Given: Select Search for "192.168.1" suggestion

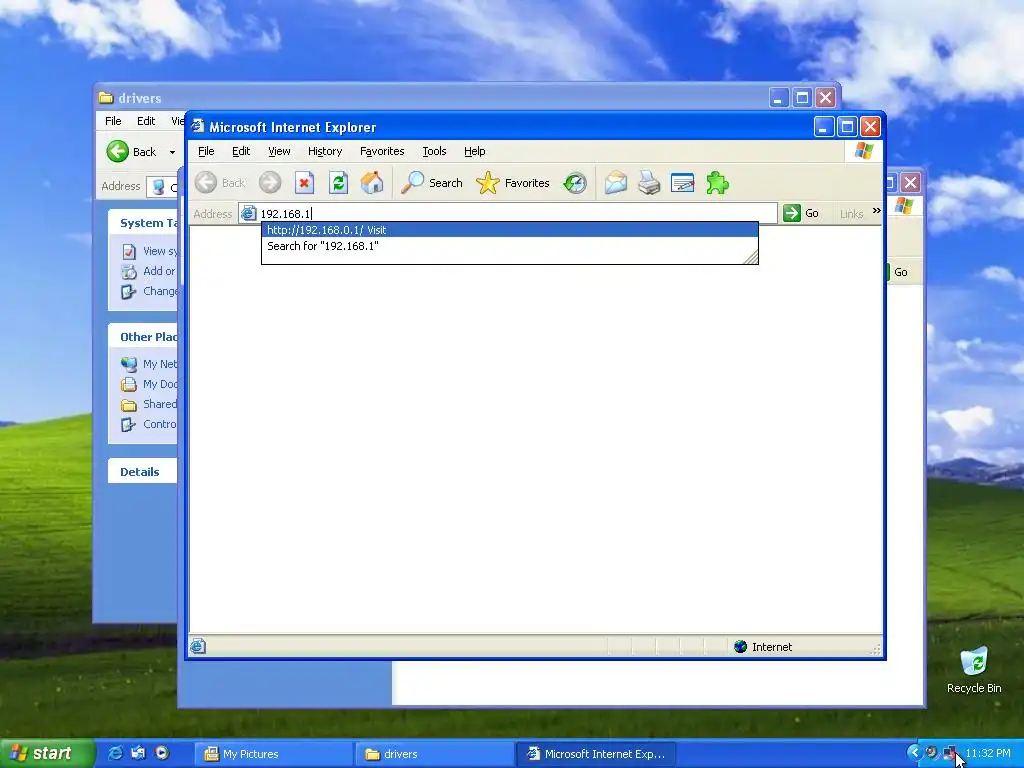Looking at the screenshot, I should [x=509, y=246].
